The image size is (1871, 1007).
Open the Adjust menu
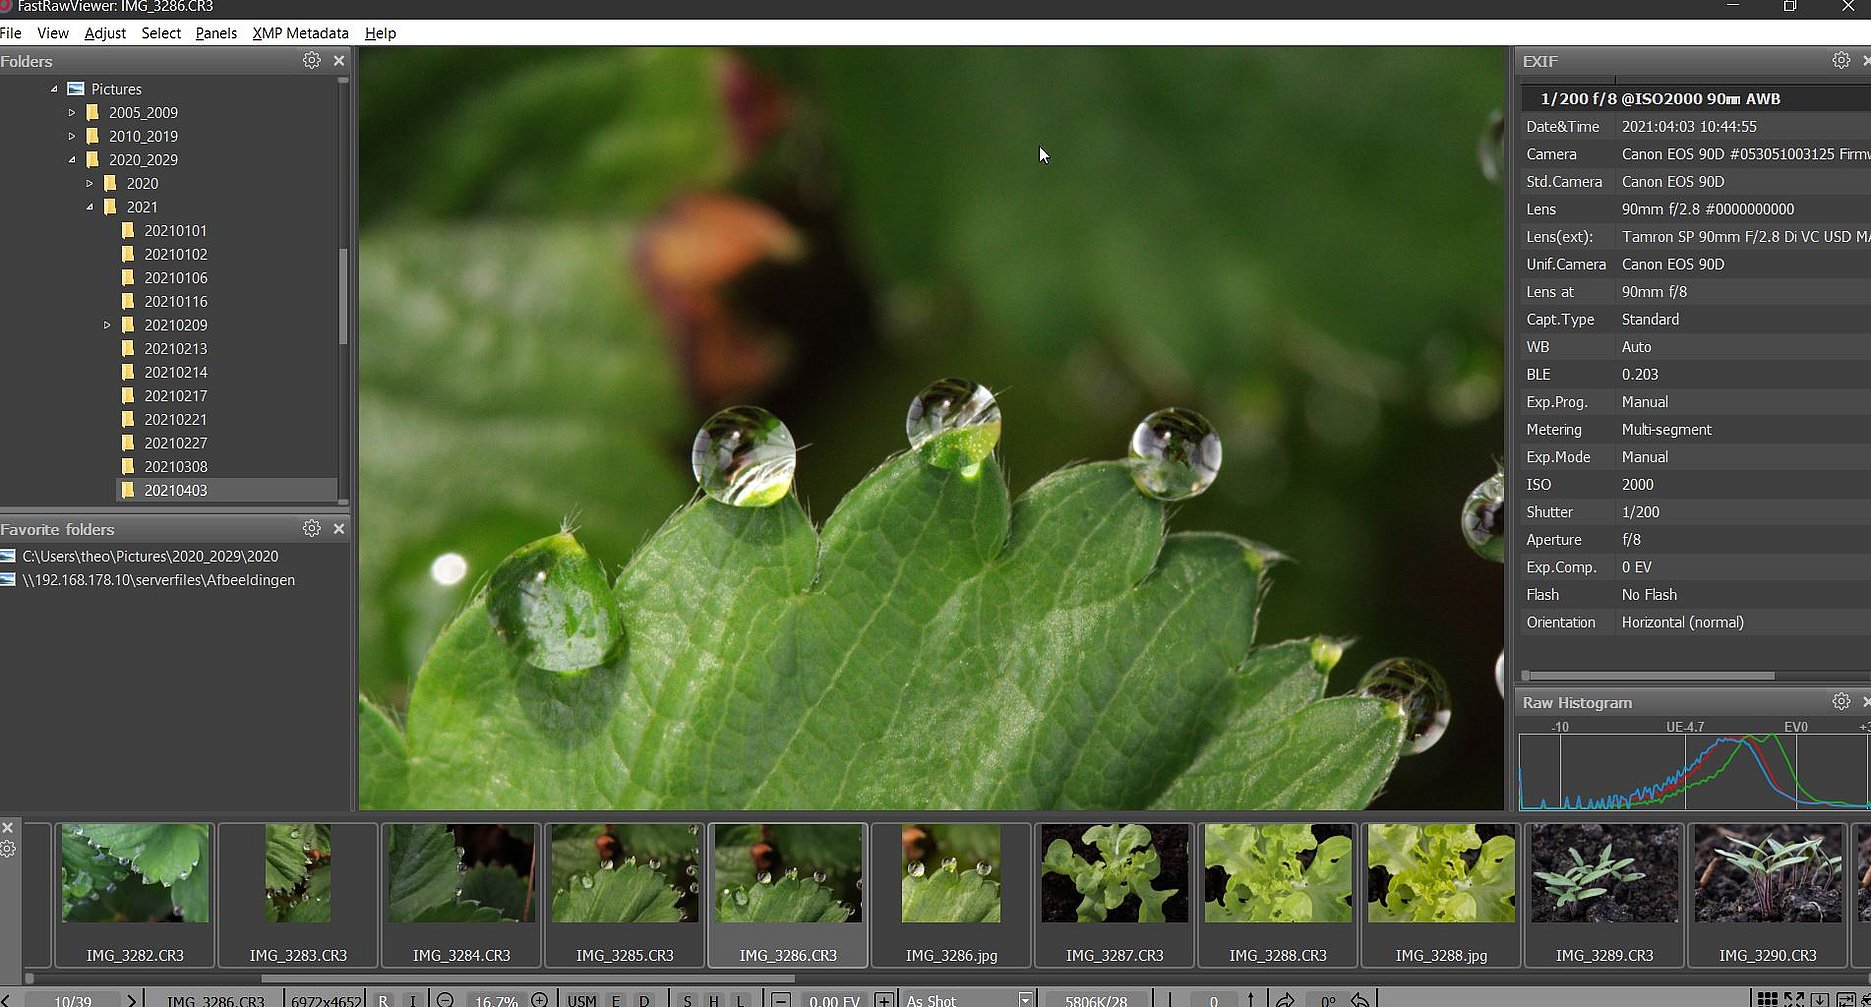[x=105, y=33]
